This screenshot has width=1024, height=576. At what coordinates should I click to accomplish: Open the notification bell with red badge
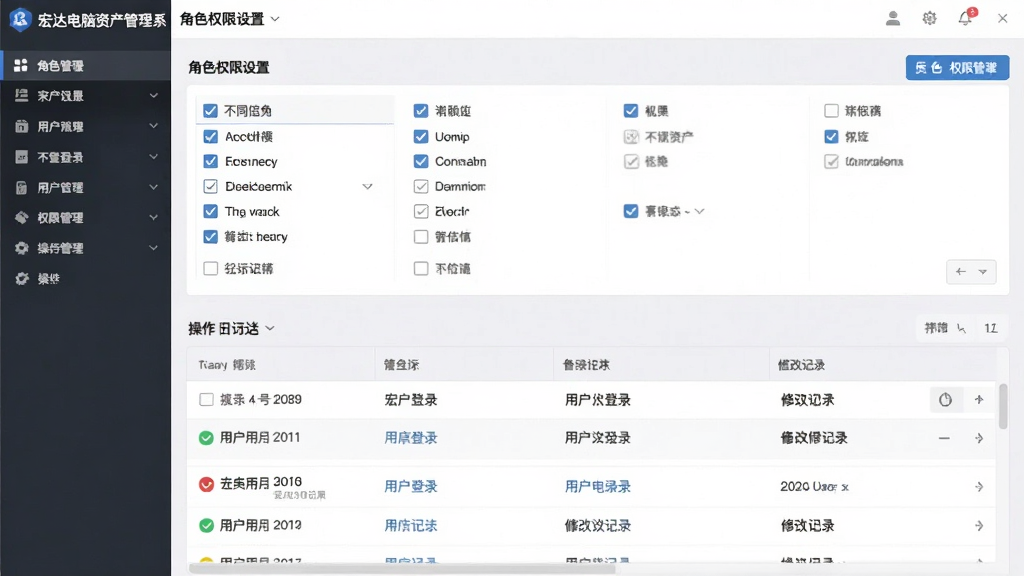coord(967,17)
